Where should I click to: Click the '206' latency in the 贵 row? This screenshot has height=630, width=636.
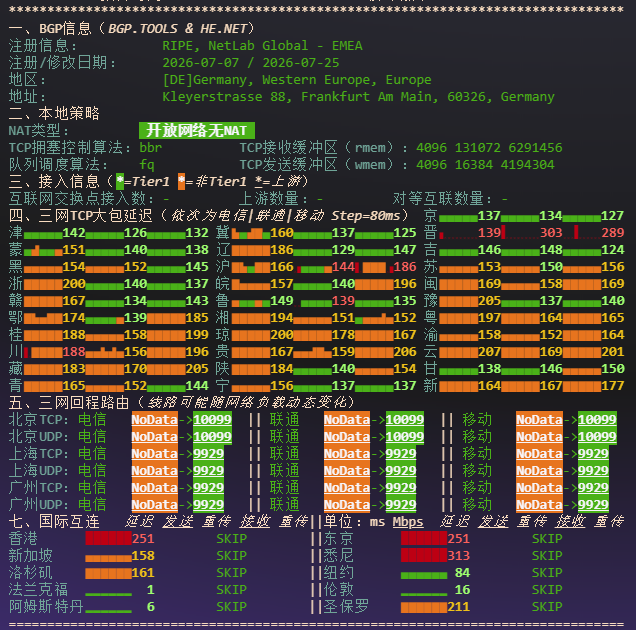pyautogui.click(x=405, y=352)
